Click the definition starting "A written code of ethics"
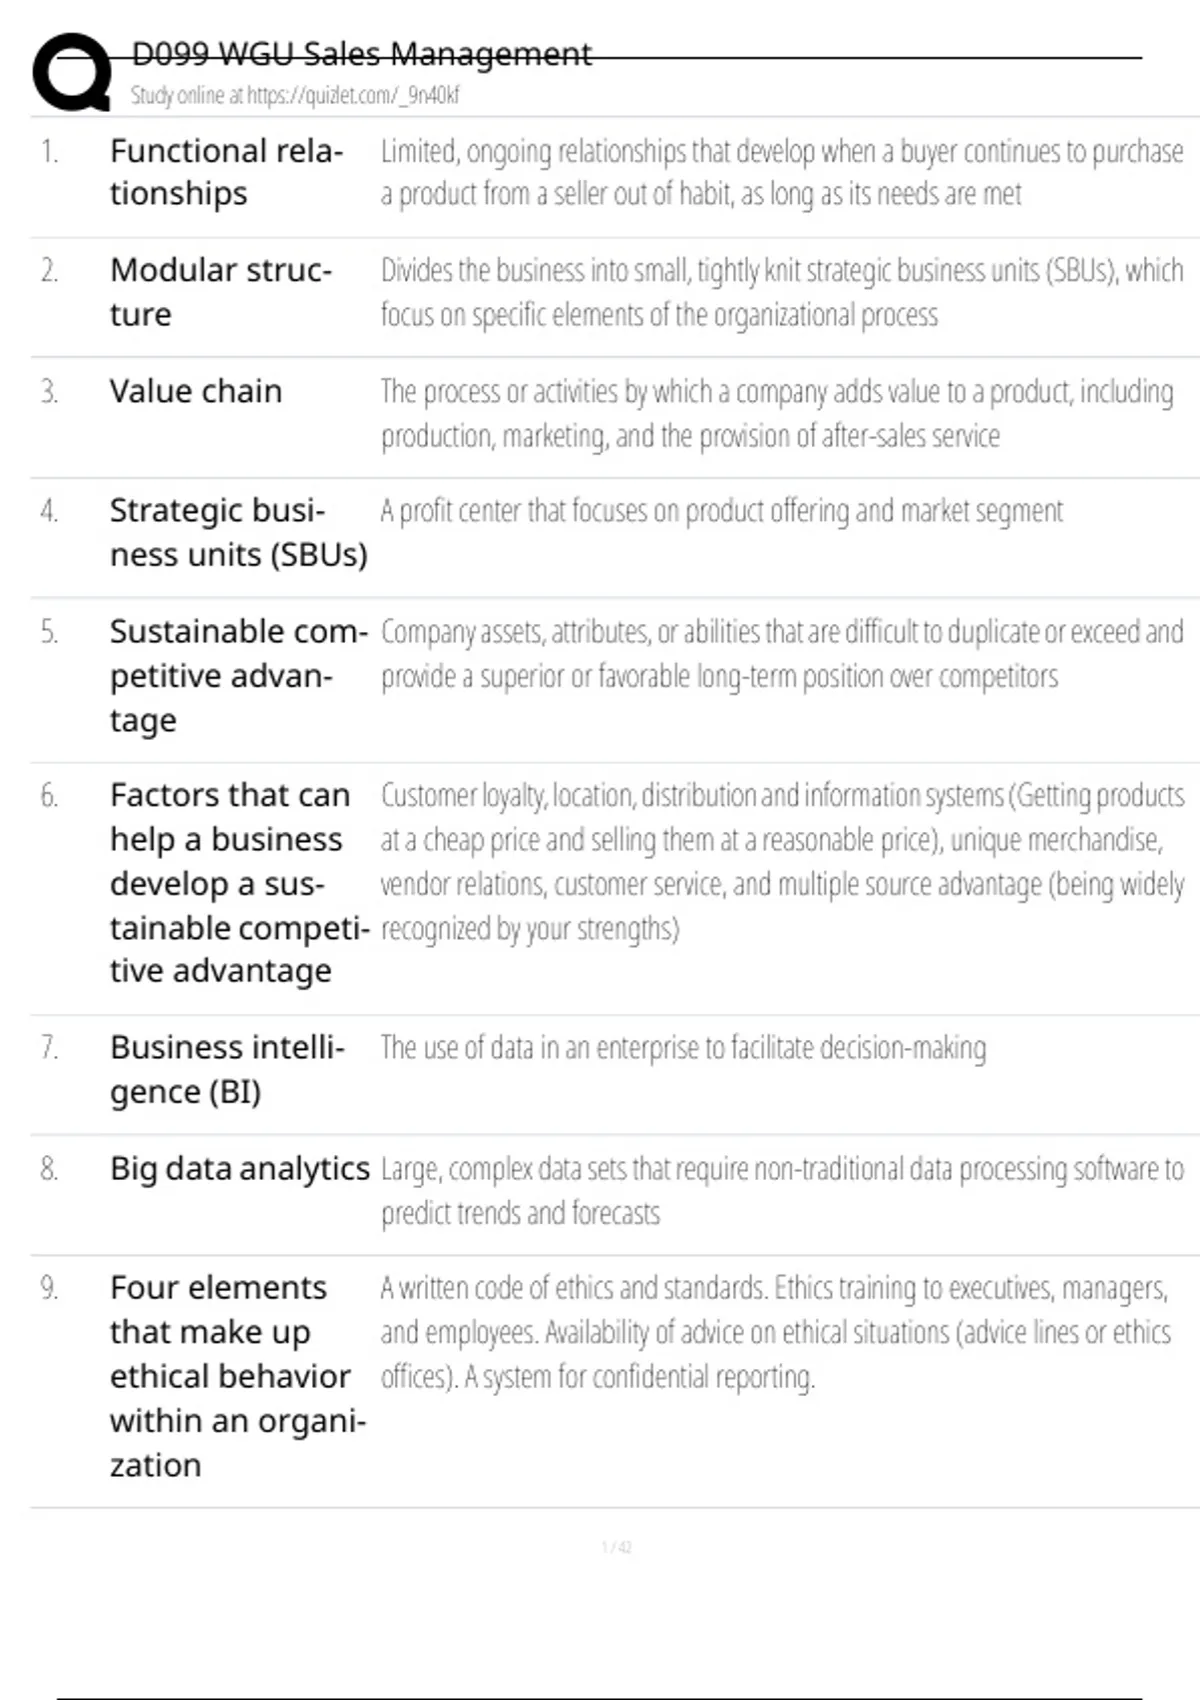 coord(775,1332)
